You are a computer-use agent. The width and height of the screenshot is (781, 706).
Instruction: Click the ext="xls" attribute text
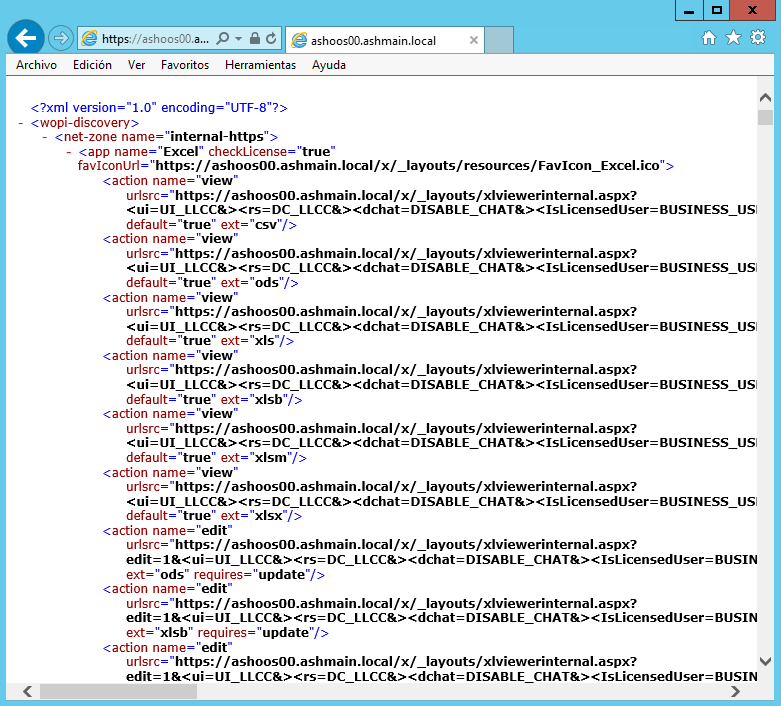[x=257, y=341]
